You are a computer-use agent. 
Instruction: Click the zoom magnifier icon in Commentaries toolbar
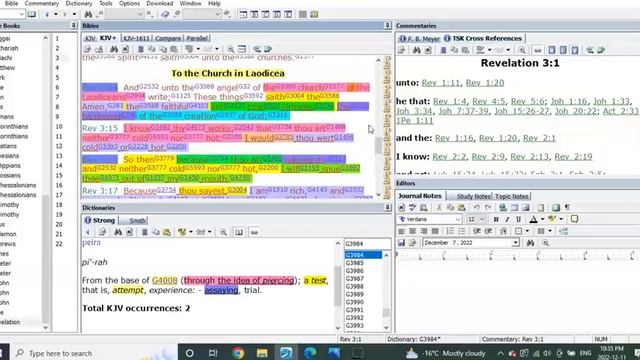[522, 50]
